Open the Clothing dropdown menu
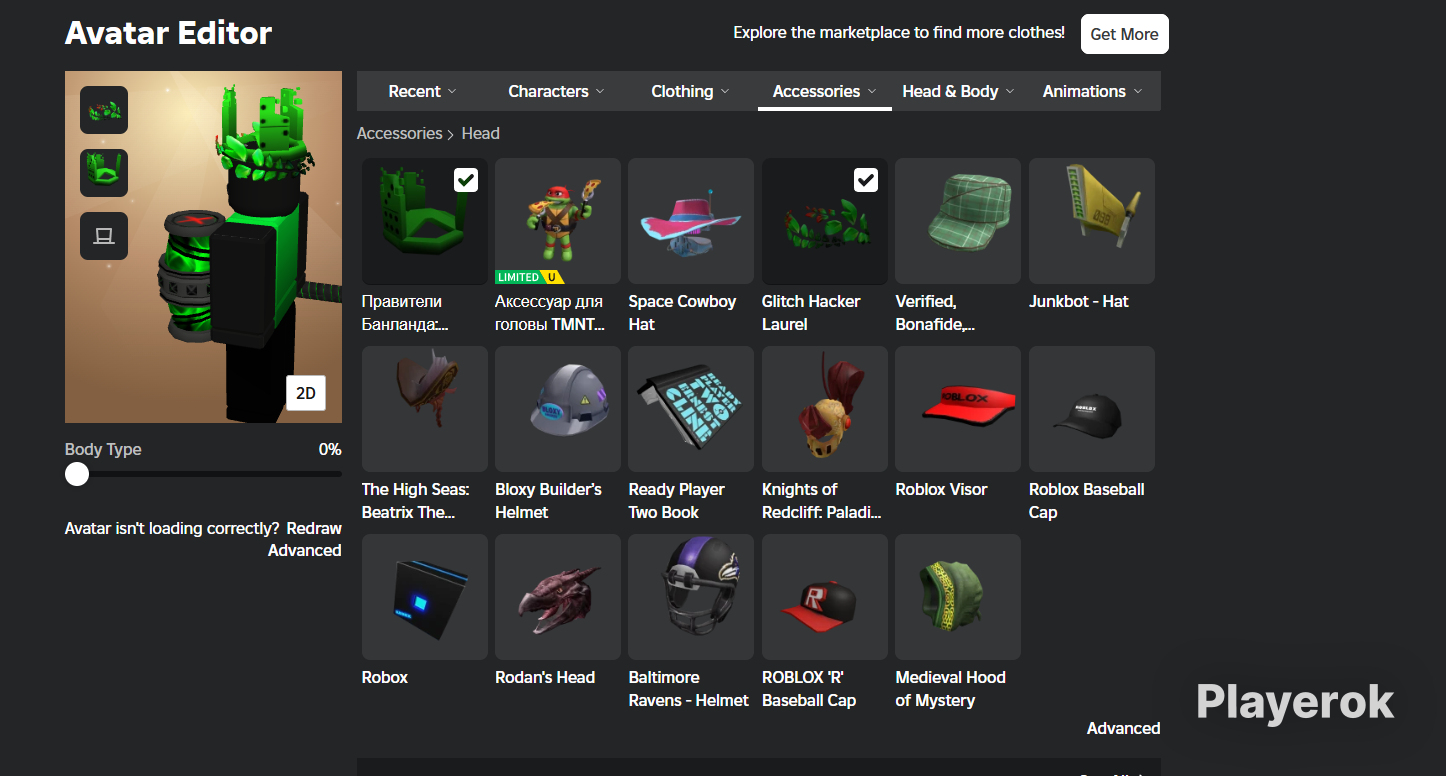The height and width of the screenshot is (776, 1446). [x=691, y=91]
